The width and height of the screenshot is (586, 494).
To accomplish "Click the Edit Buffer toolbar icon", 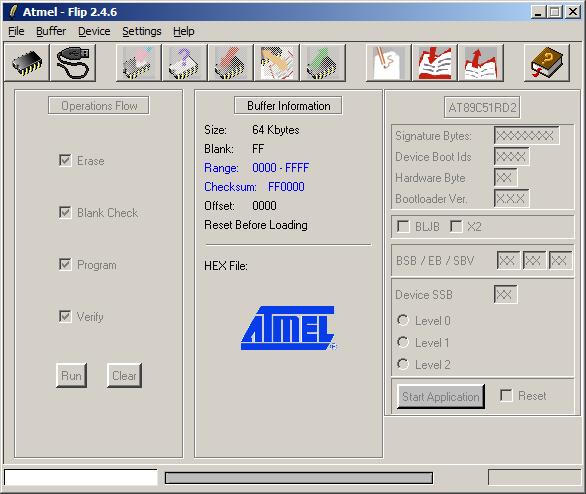I will pos(389,63).
